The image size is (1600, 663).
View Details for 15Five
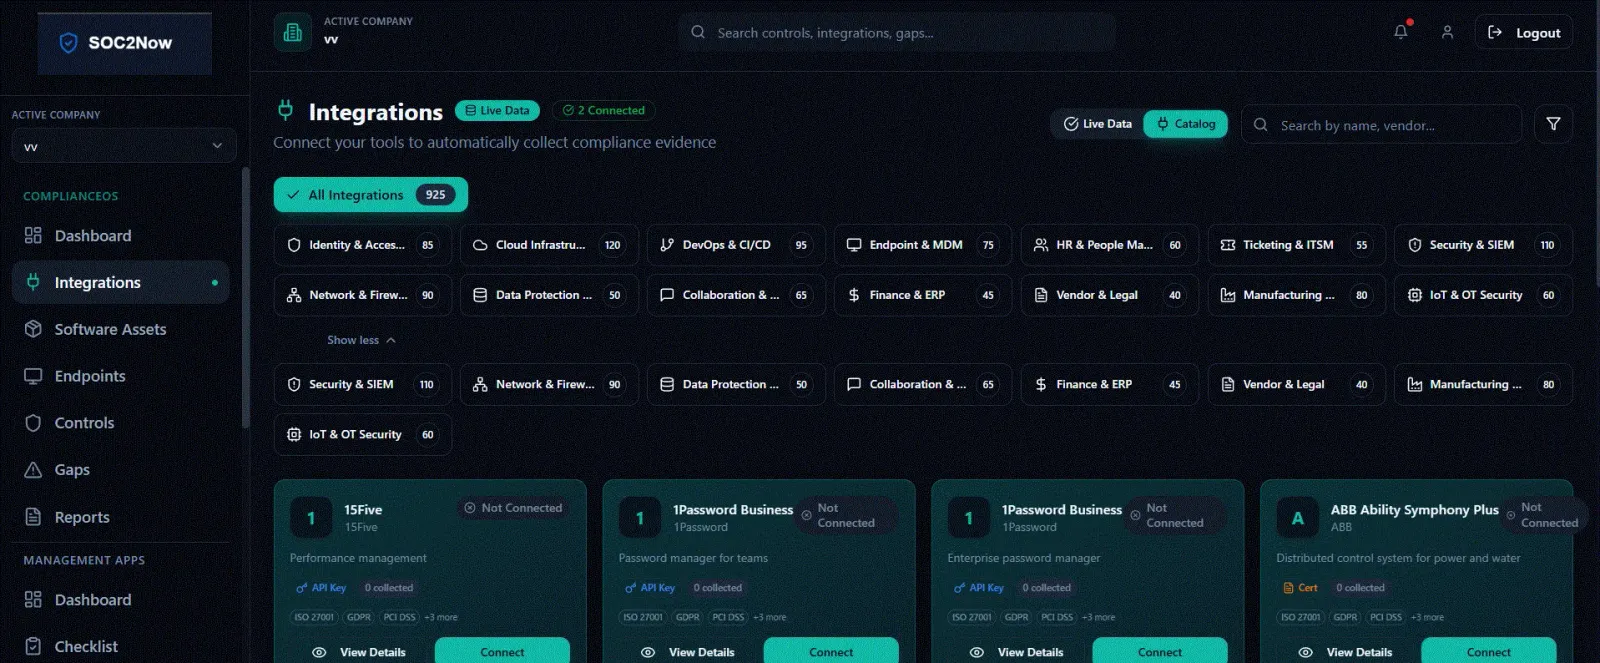(359, 652)
